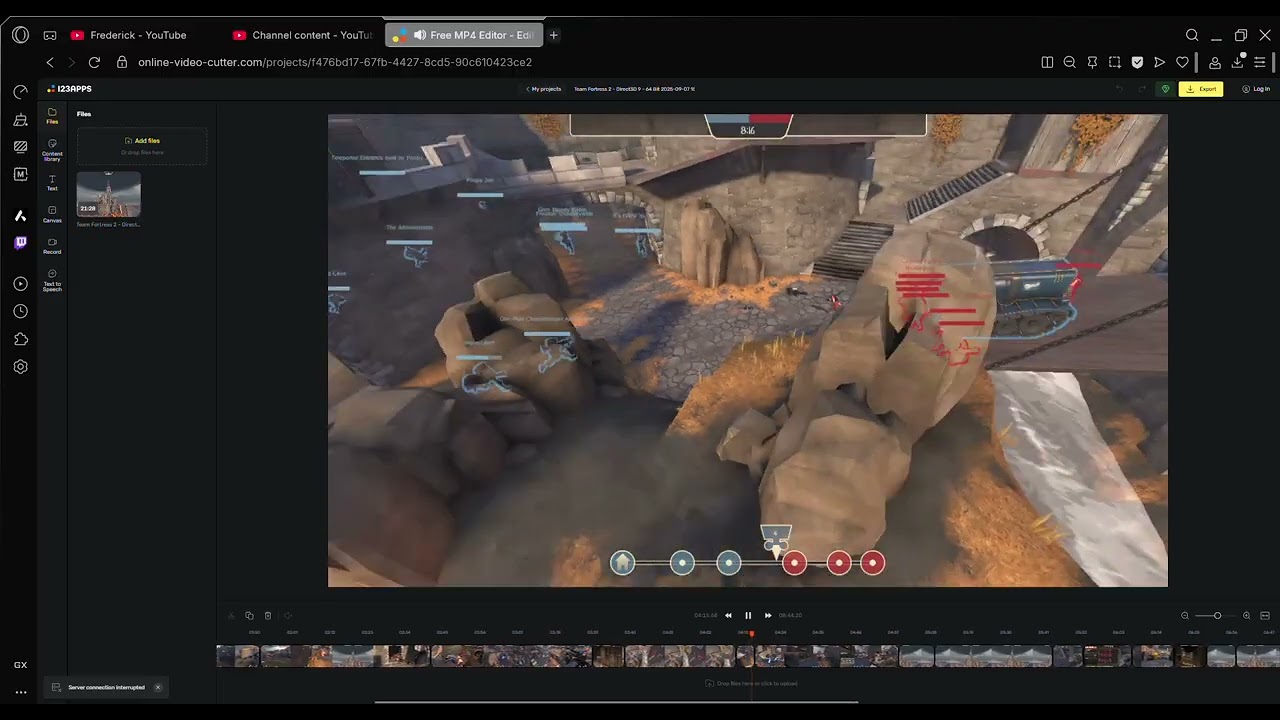Open the Text tool panel
The width and height of the screenshot is (1280, 720).
[x=52, y=183]
